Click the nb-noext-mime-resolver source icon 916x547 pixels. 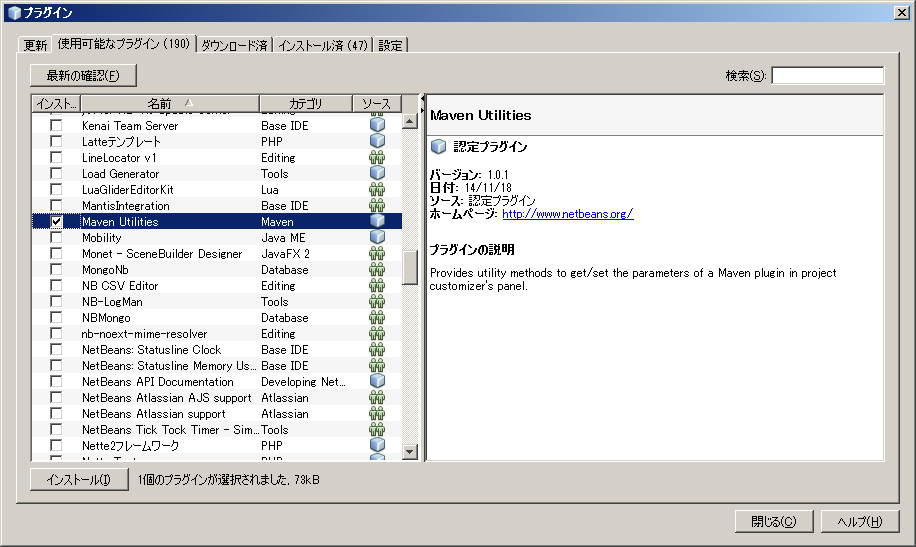pos(377,333)
